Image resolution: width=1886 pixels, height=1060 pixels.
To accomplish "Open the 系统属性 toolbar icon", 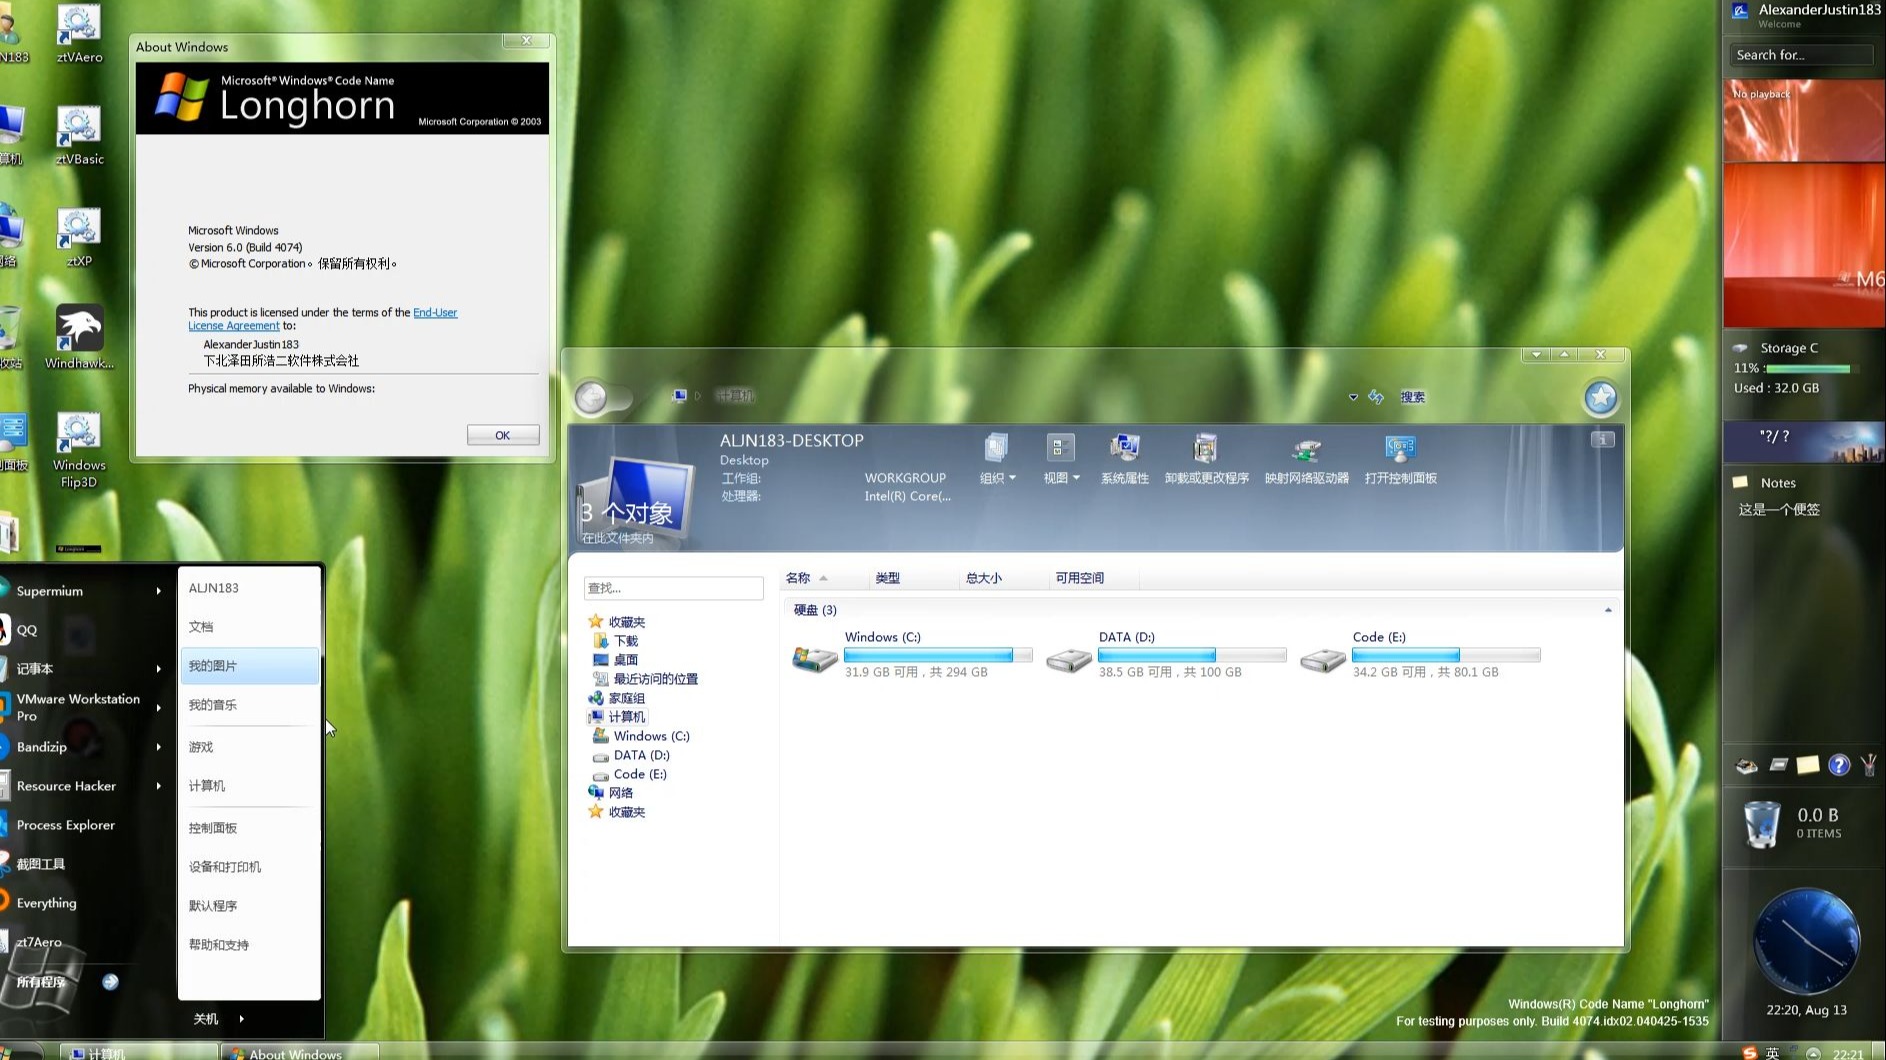I will [1125, 460].
